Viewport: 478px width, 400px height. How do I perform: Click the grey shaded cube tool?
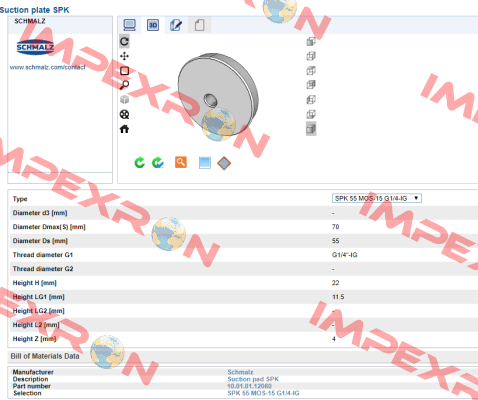tap(124, 99)
